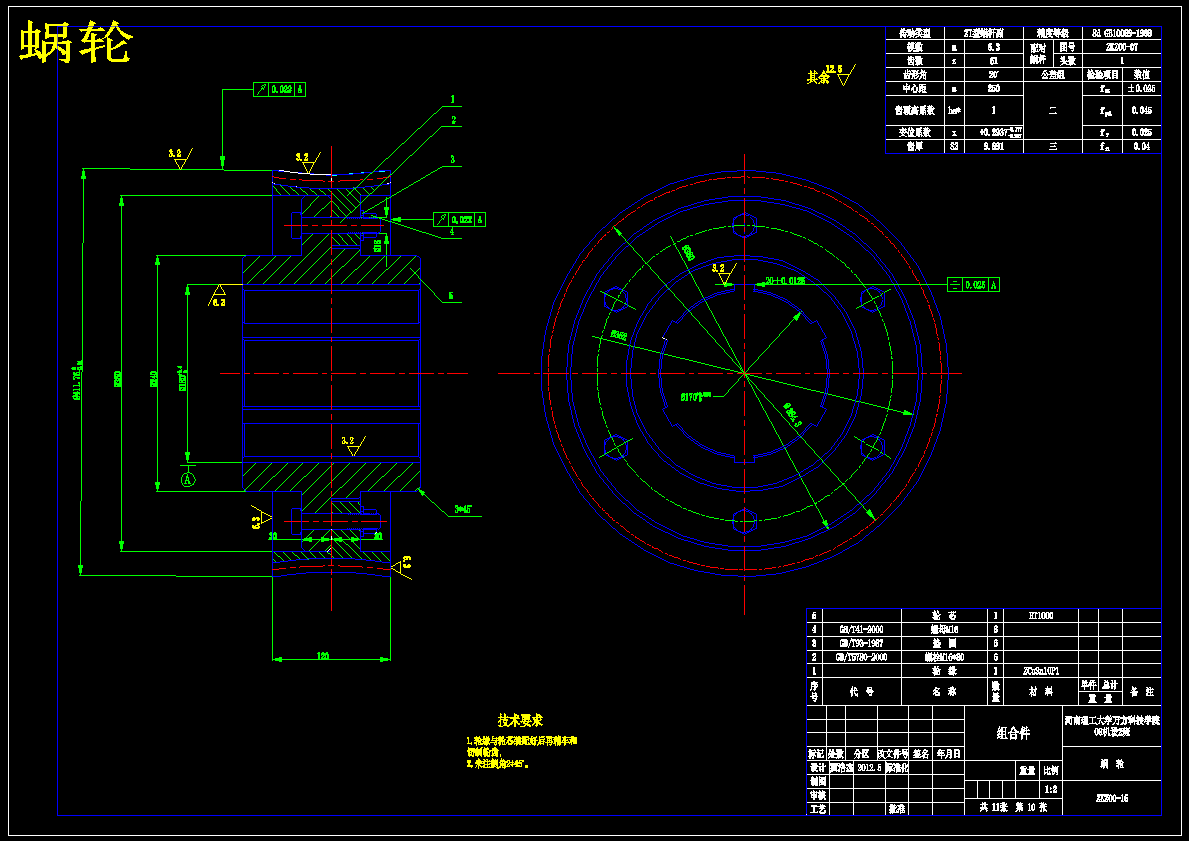The image size is (1189, 841).
Task: Click the tooth thickness value 9.891
Action: click(993, 146)
